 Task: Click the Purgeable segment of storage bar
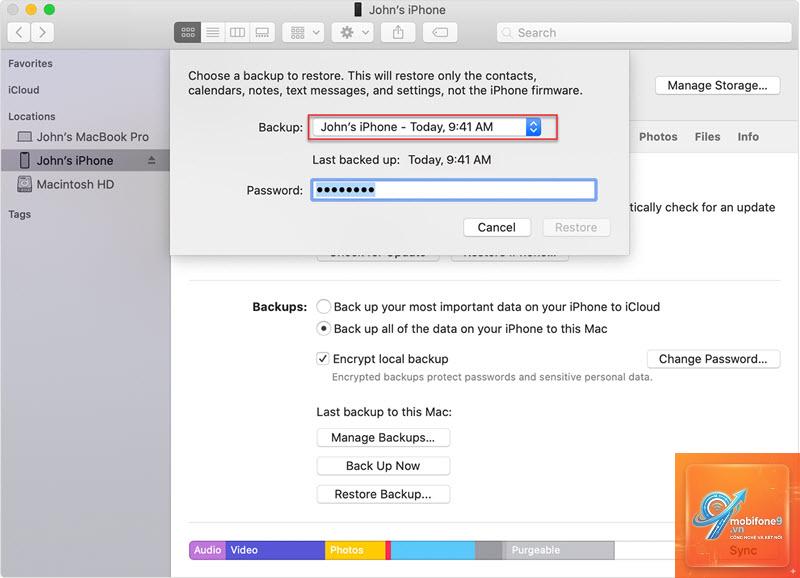(x=558, y=550)
